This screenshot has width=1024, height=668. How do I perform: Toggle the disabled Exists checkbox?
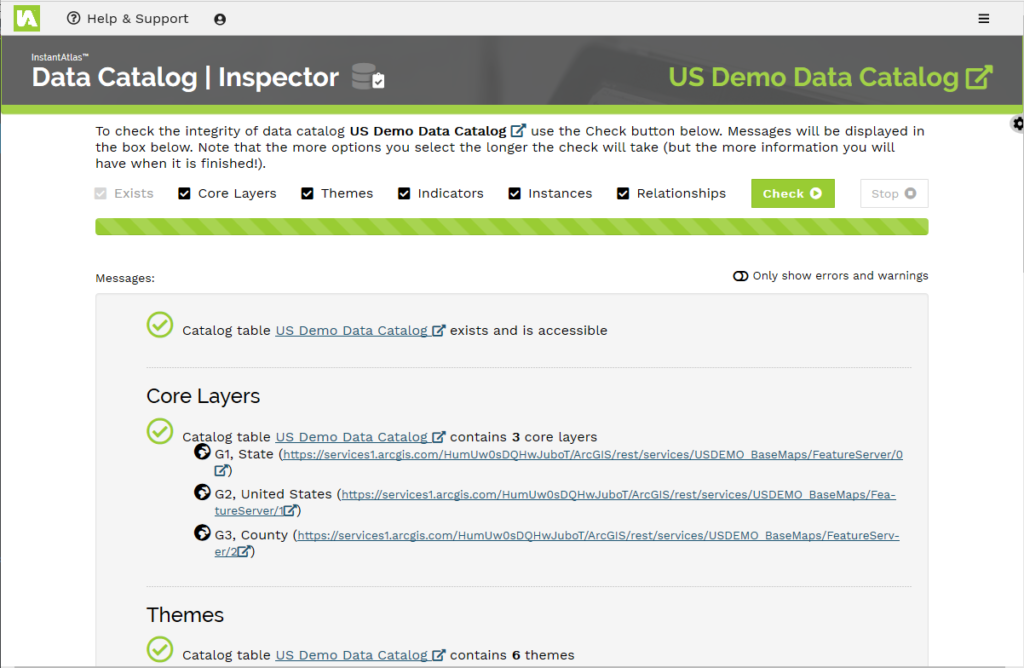coord(101,193)
